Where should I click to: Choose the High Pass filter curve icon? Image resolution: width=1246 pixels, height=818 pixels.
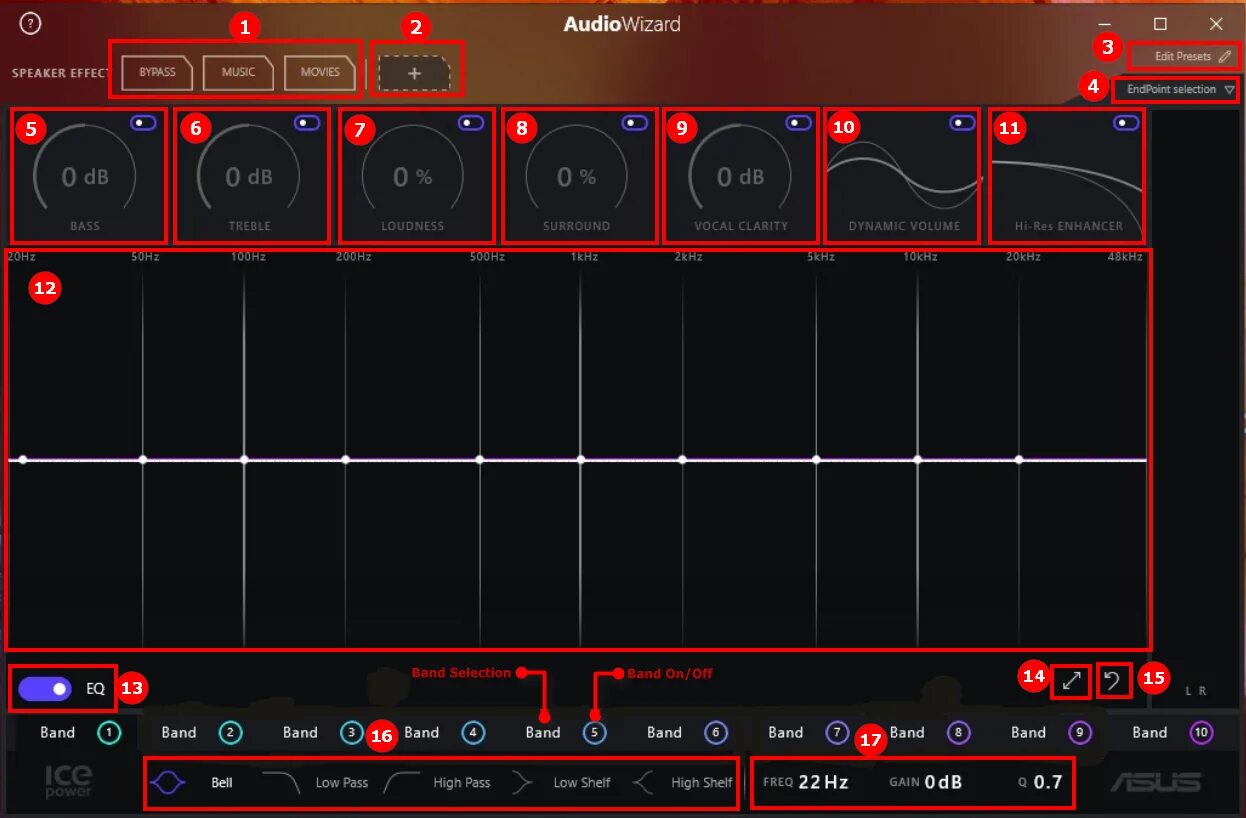[x=401, y=783]
